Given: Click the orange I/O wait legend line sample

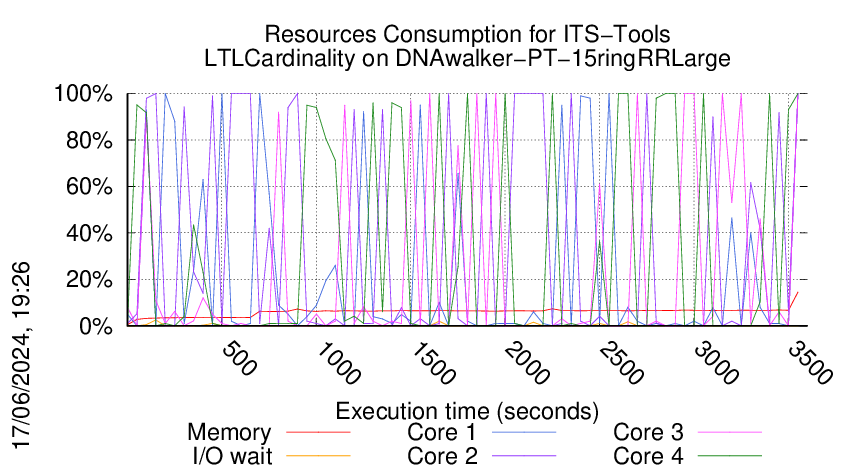Looking at the screenshot, I should [x=318, y=456].
